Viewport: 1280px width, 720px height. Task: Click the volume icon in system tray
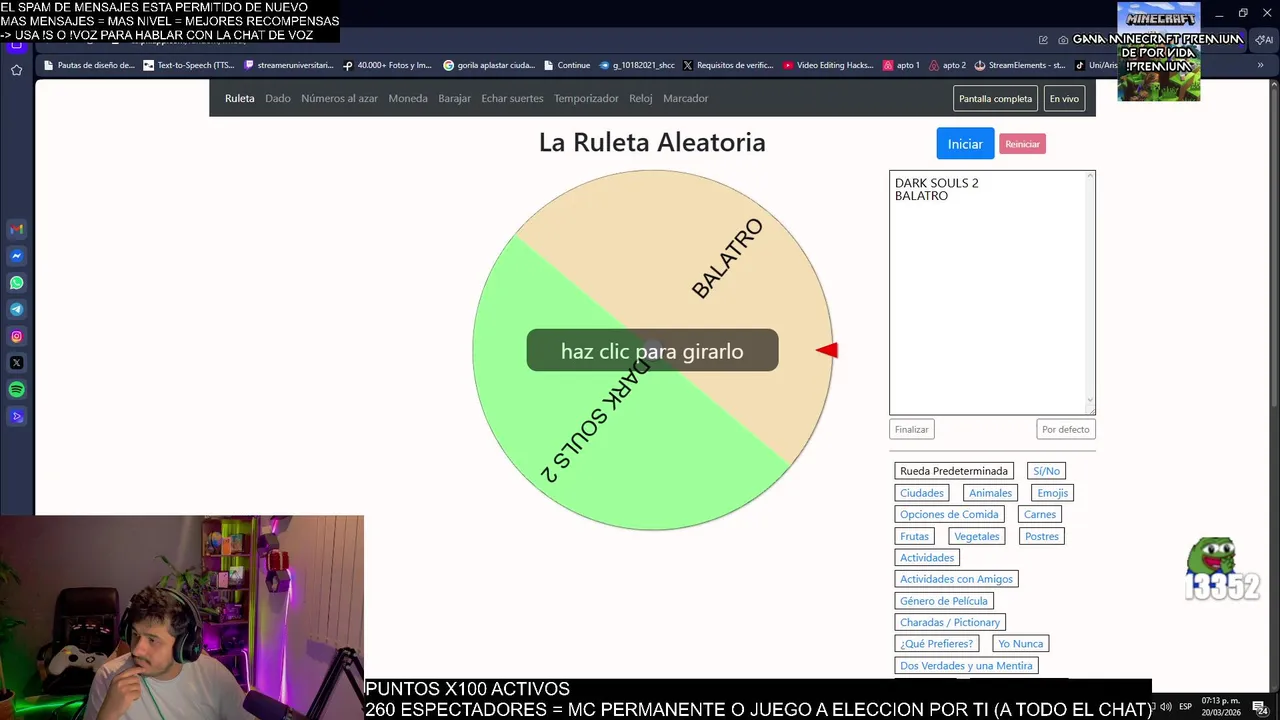click(1165, 707)
